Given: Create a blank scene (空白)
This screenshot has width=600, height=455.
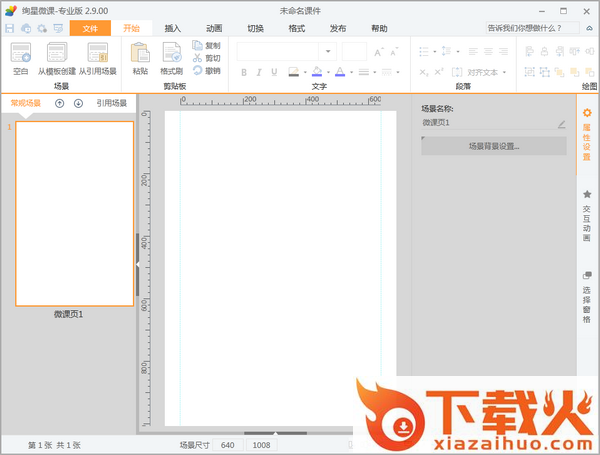Looking at the screenshot, I should [x=21, y=59].
